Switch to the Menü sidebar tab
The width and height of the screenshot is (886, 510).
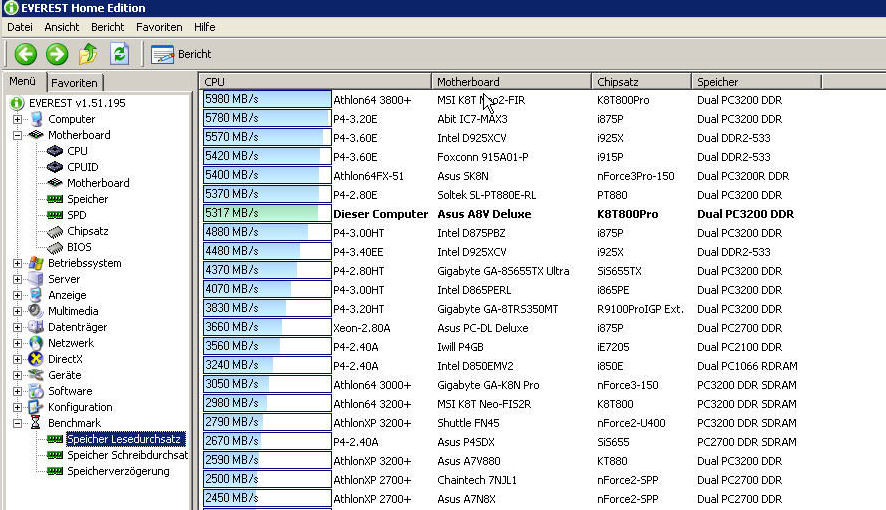tap(23, 81)
